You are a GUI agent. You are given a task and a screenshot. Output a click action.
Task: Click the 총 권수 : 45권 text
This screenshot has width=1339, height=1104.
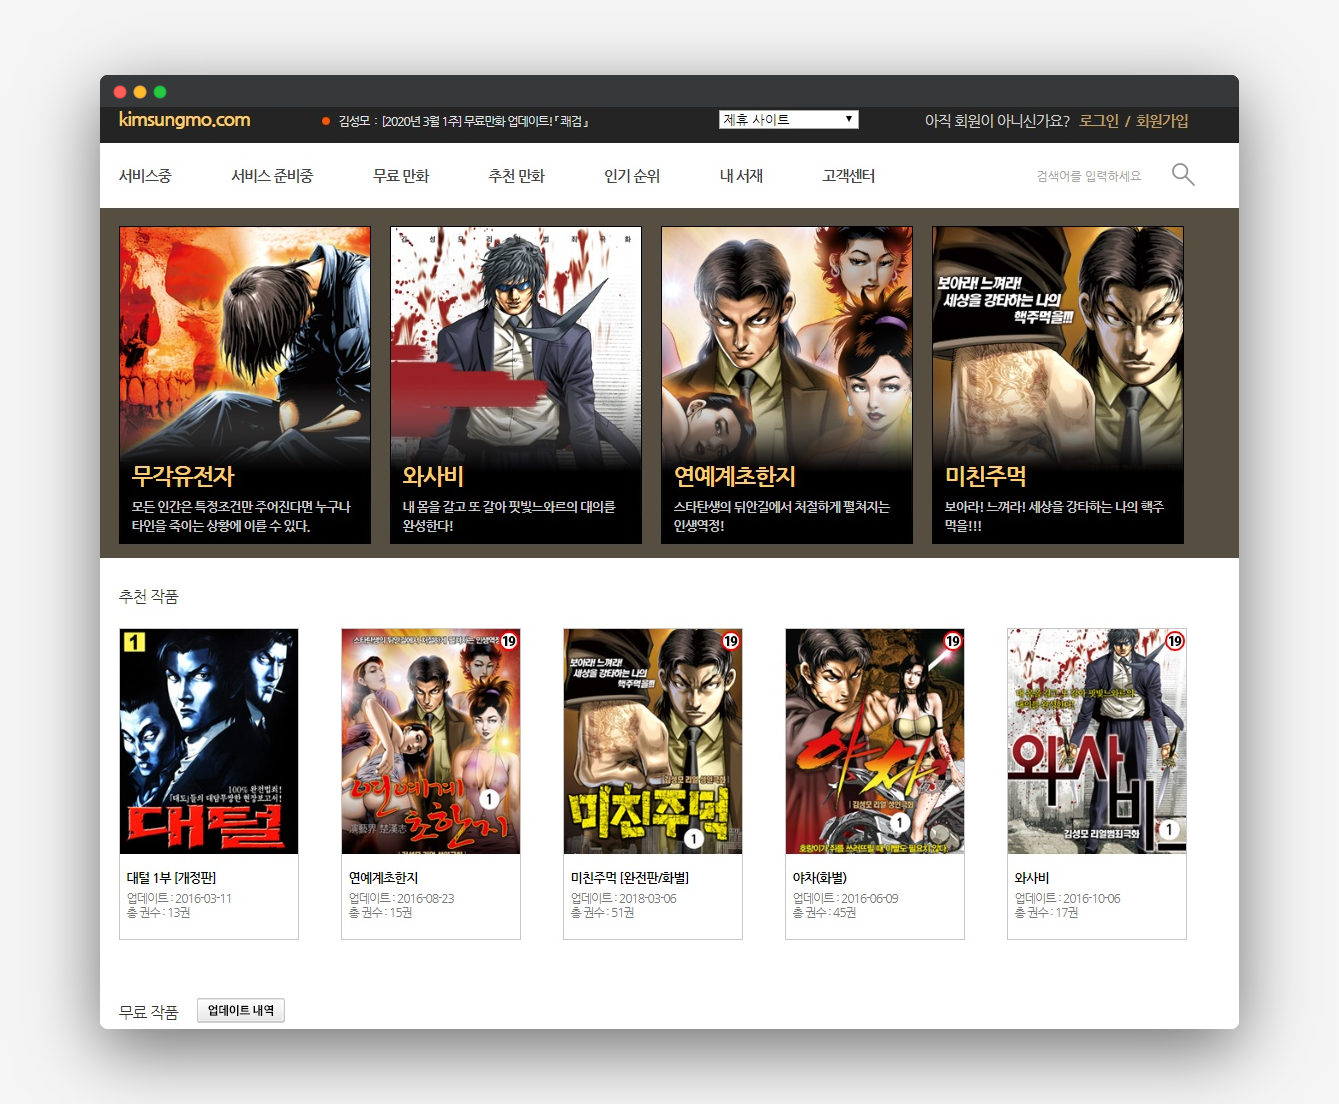[x=824, y=913]
